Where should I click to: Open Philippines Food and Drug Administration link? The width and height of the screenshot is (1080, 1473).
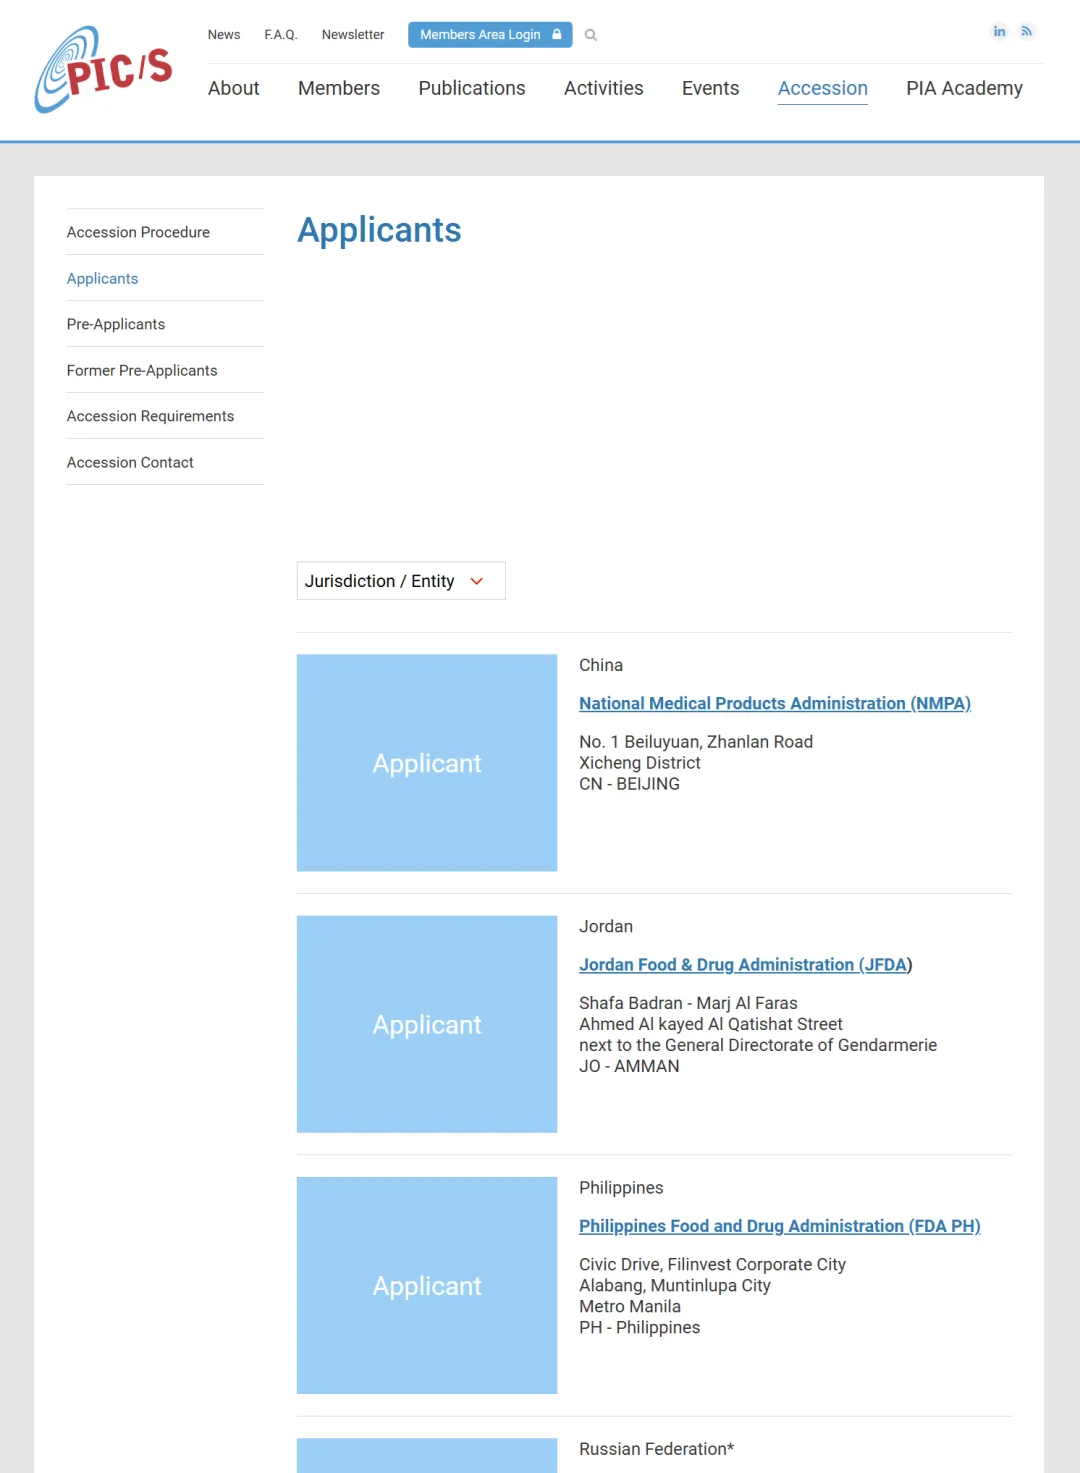[779, 1226]
